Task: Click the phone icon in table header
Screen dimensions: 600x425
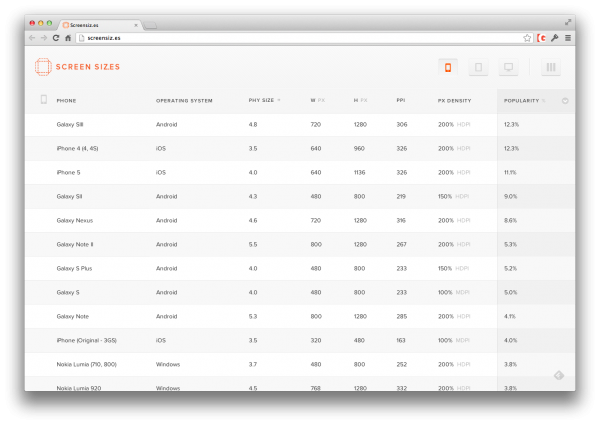Action: tap(44, 99)
